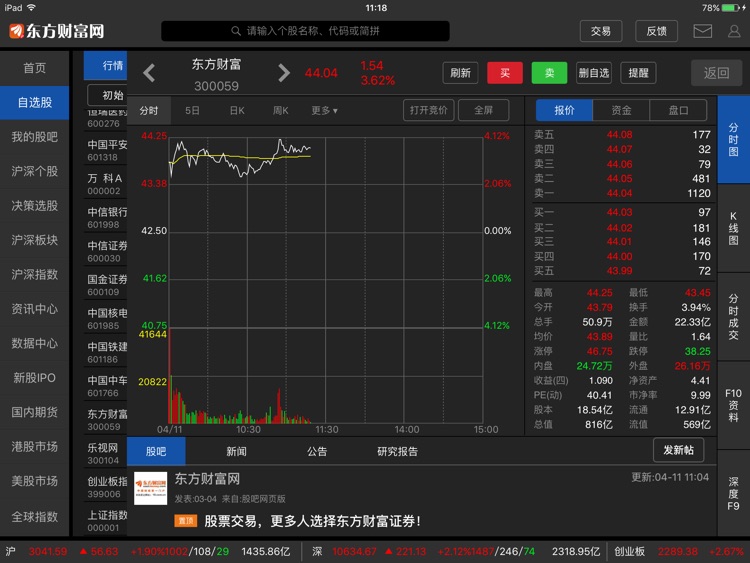Open 港股市场 in left menu
Screen dimensions: 750x563
(x=34, y=447)
